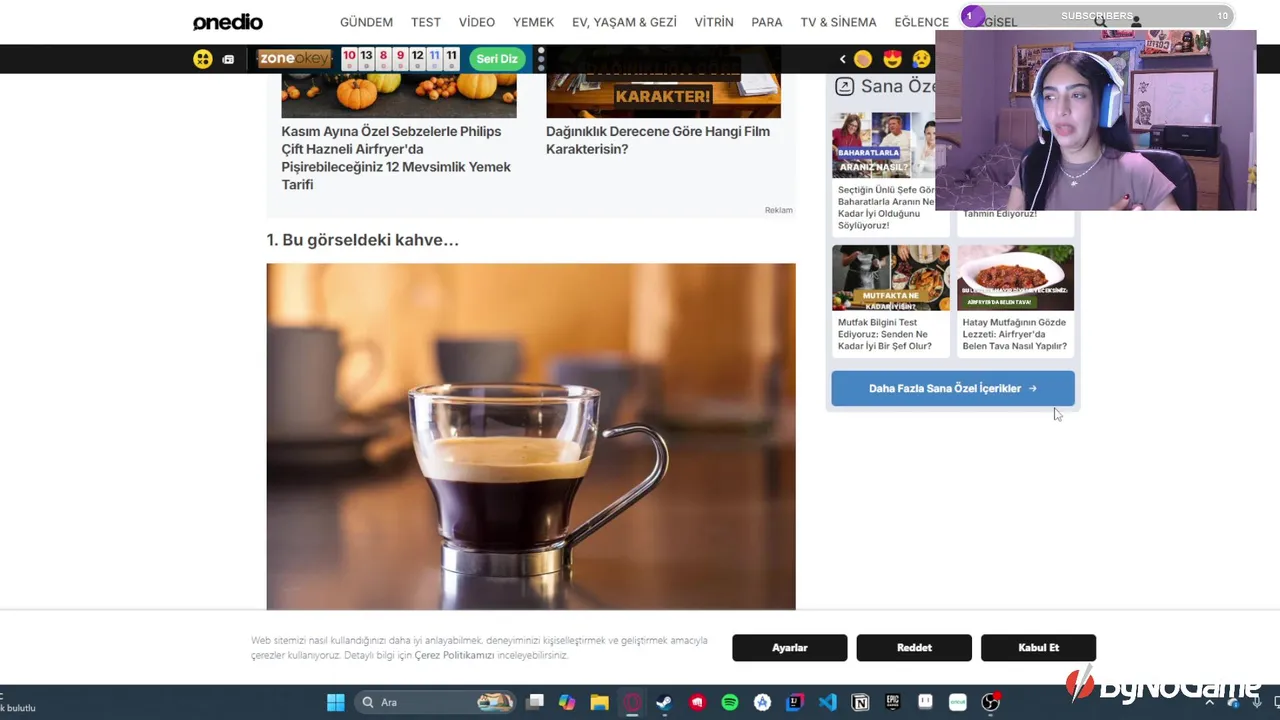Open Spotify from taskbar
Image resolution: width=1280 pixels, height=720 pixels.
coord(730,702)
